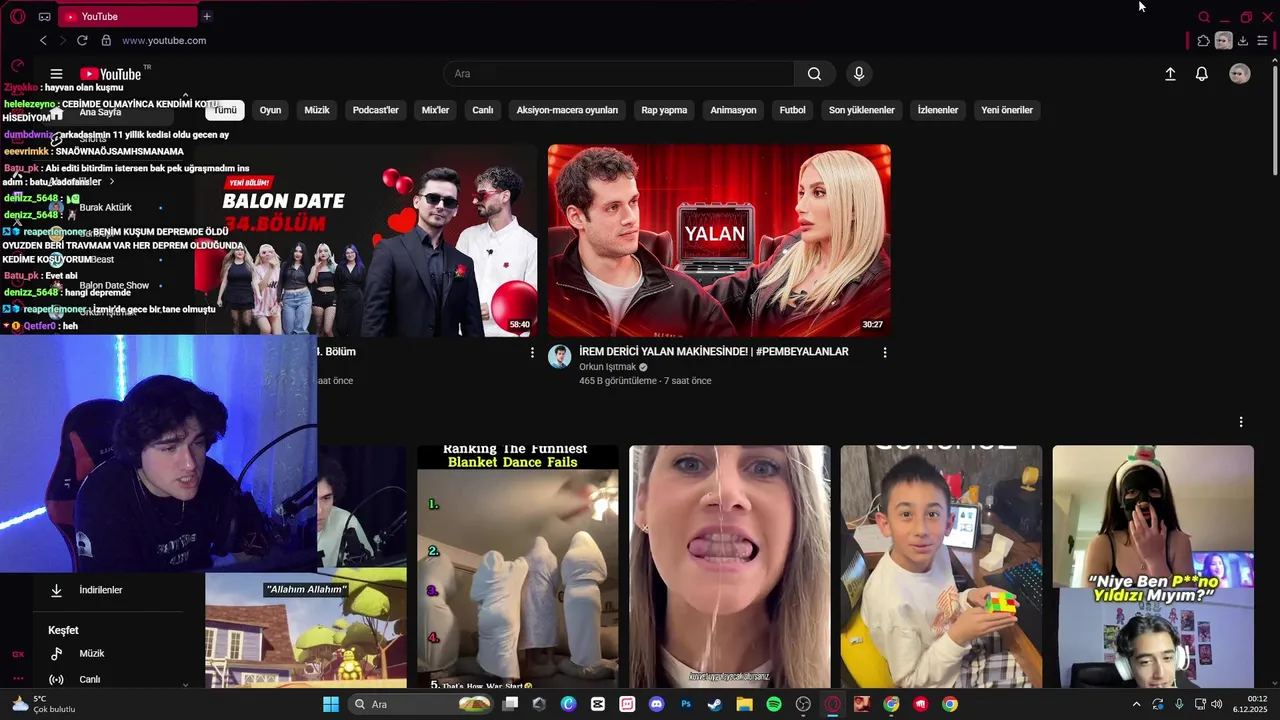Screen dimensions: 1280x720
Task: Click the YouTube search magnifier button
Action: click(814, 74)
